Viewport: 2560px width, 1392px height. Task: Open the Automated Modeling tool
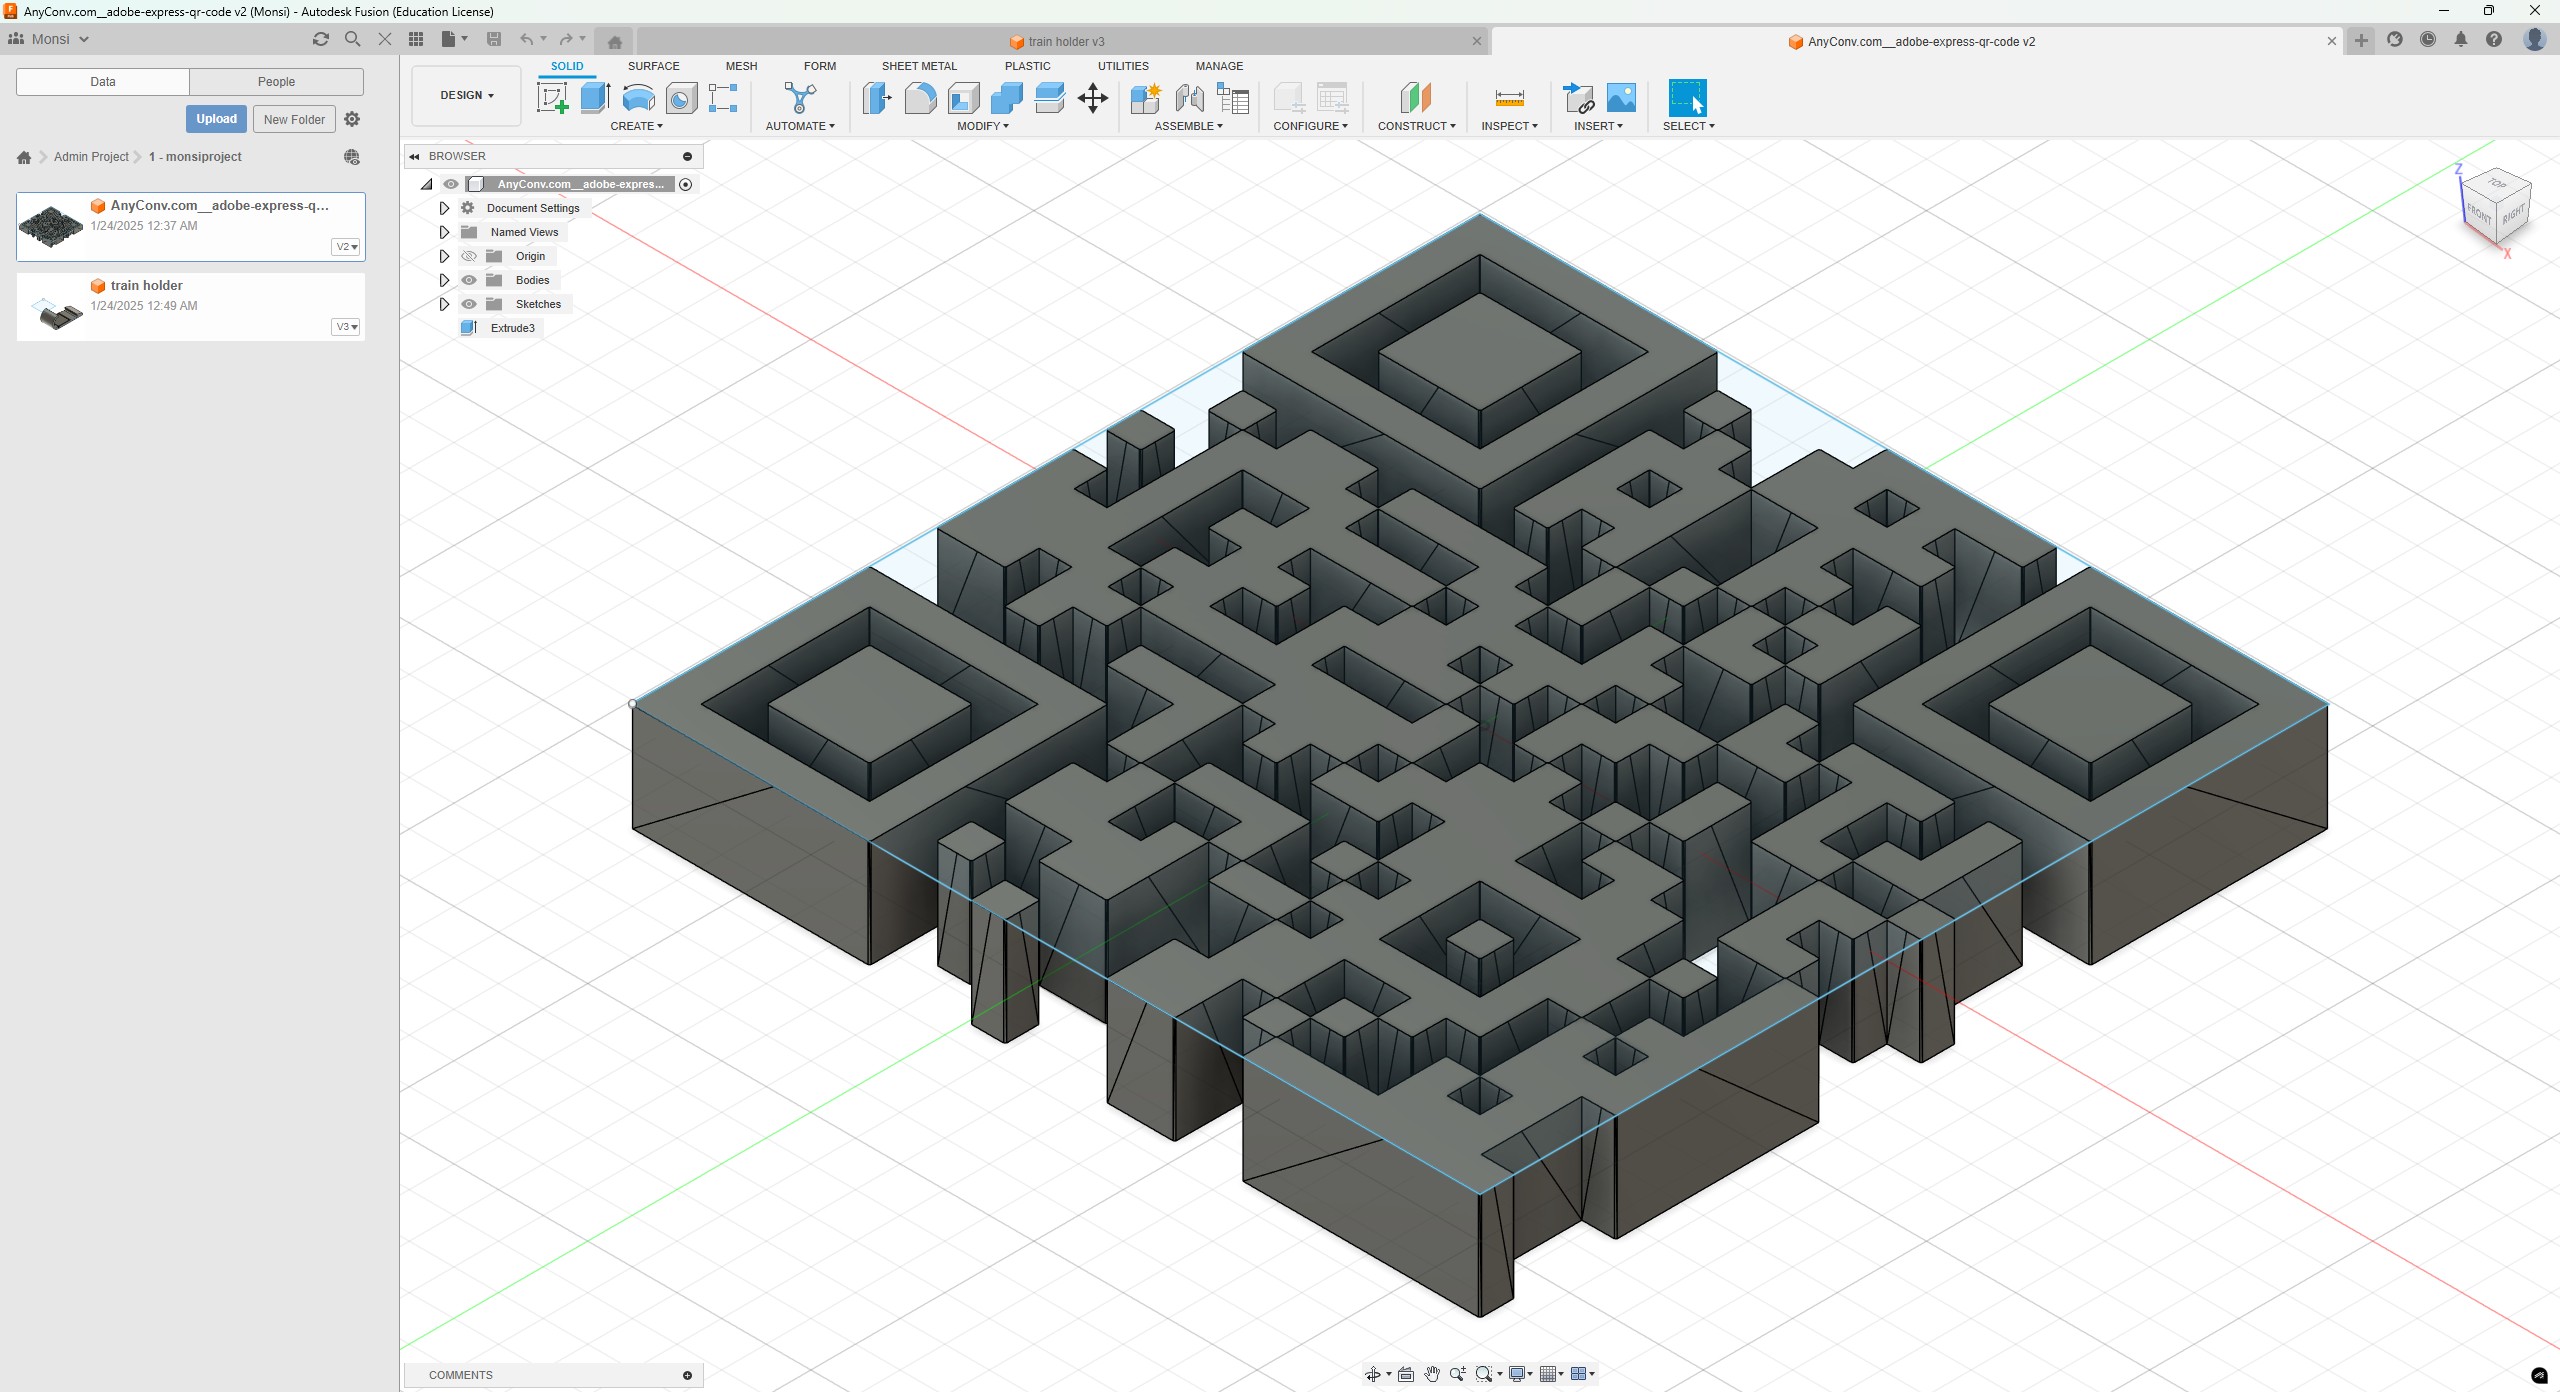coord(800,98)
